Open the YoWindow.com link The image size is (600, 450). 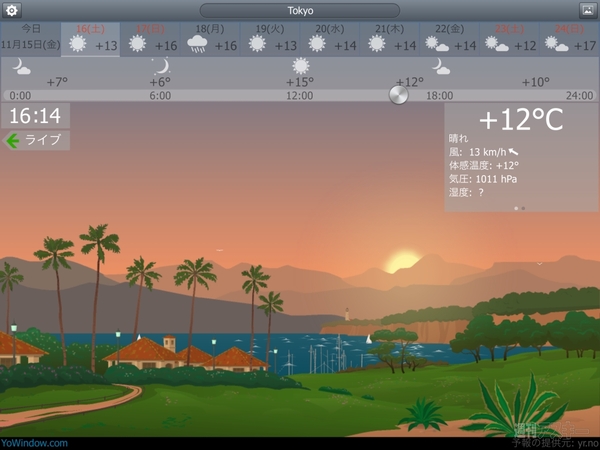(x=34, y=443)
